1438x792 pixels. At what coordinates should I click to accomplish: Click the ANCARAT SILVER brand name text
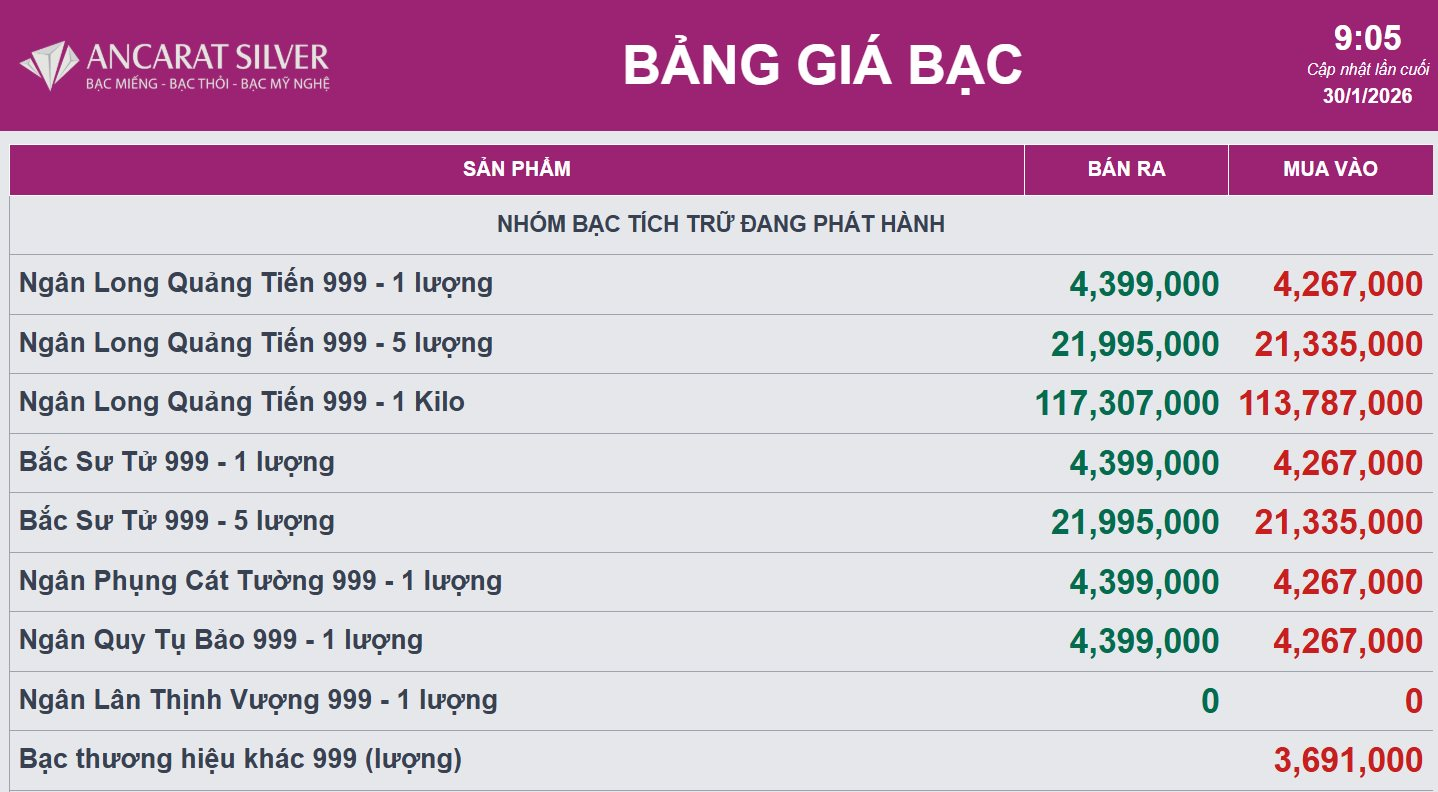point(208,56)
